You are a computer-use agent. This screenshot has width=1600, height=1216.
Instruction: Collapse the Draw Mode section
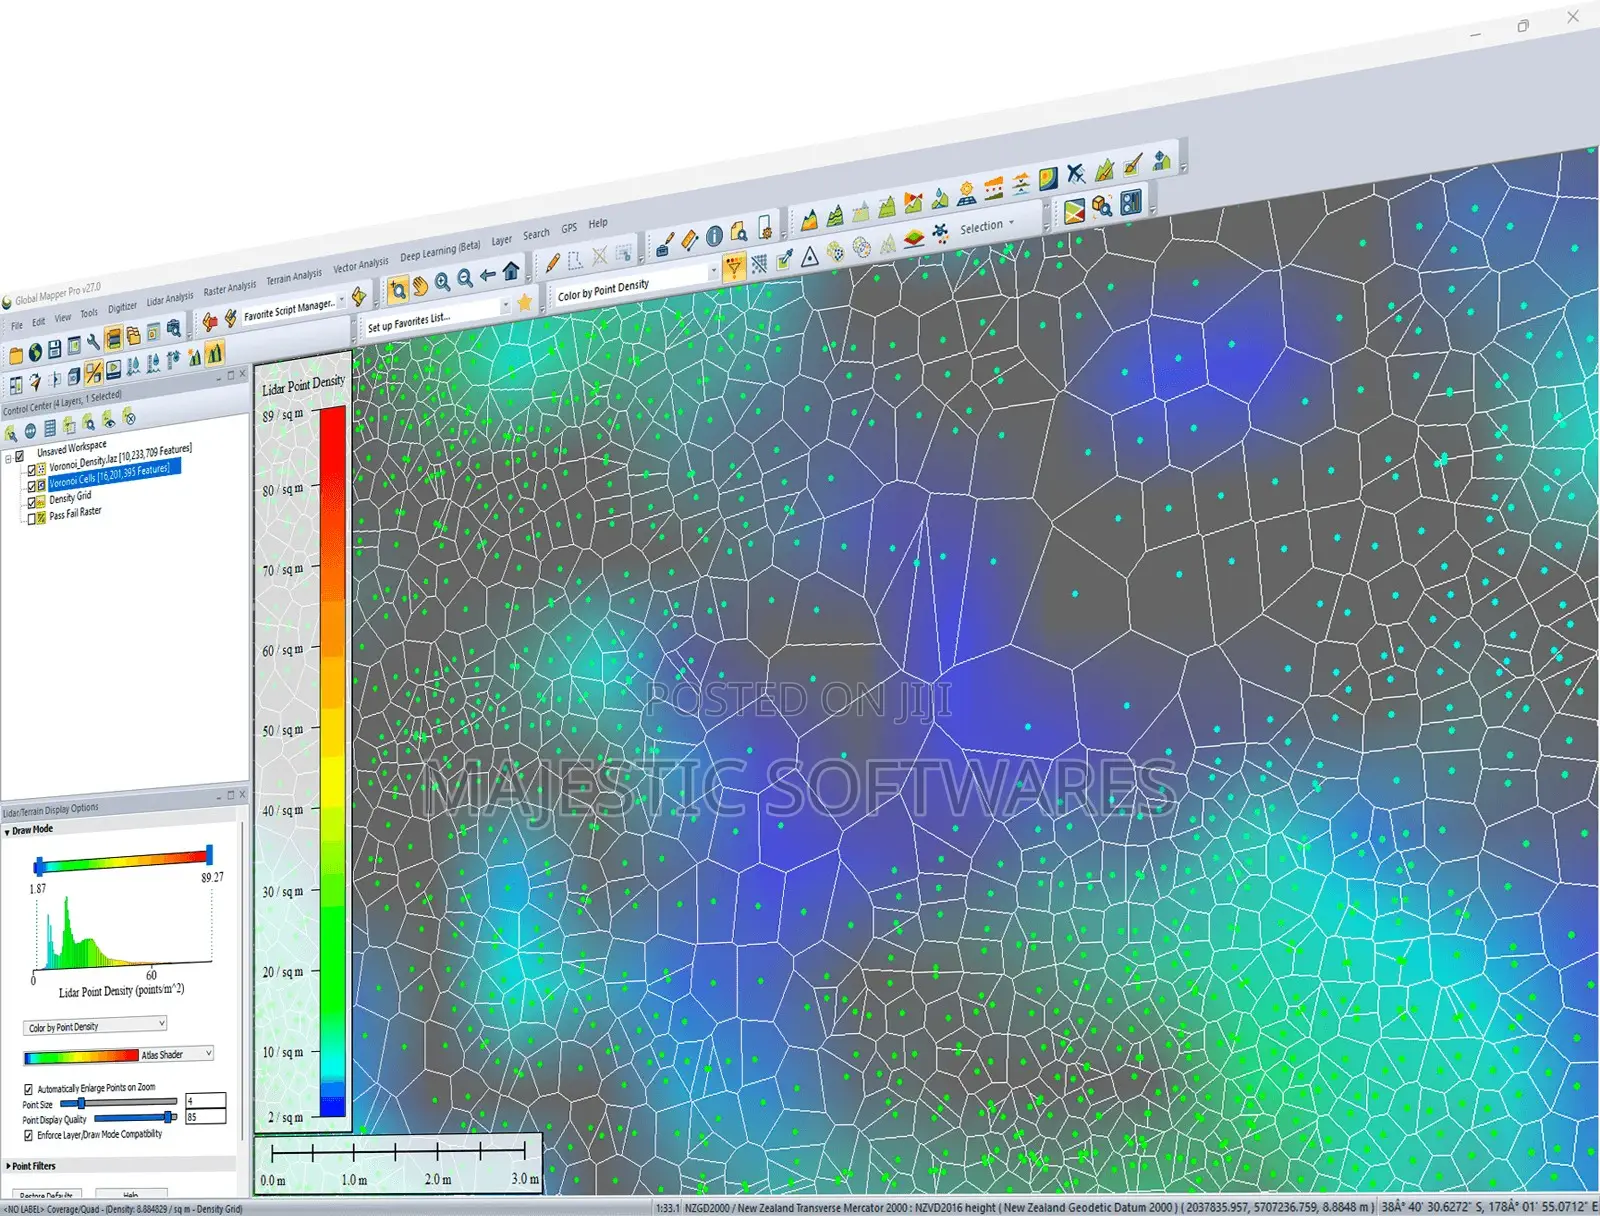click(7, 832)
